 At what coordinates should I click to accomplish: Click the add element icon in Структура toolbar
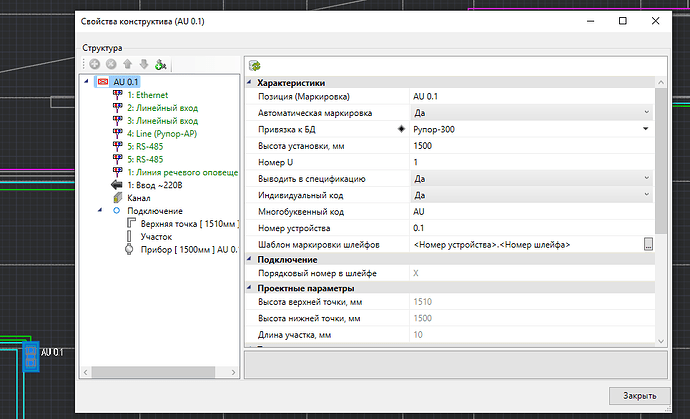[95, 64]
